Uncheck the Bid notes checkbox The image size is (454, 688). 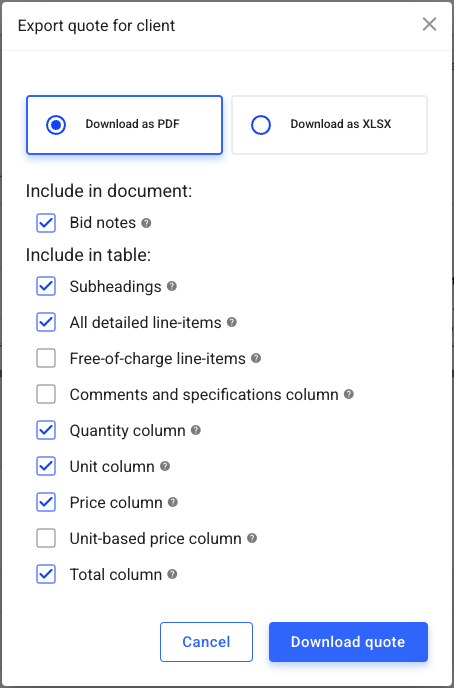[x=46, y=223]
